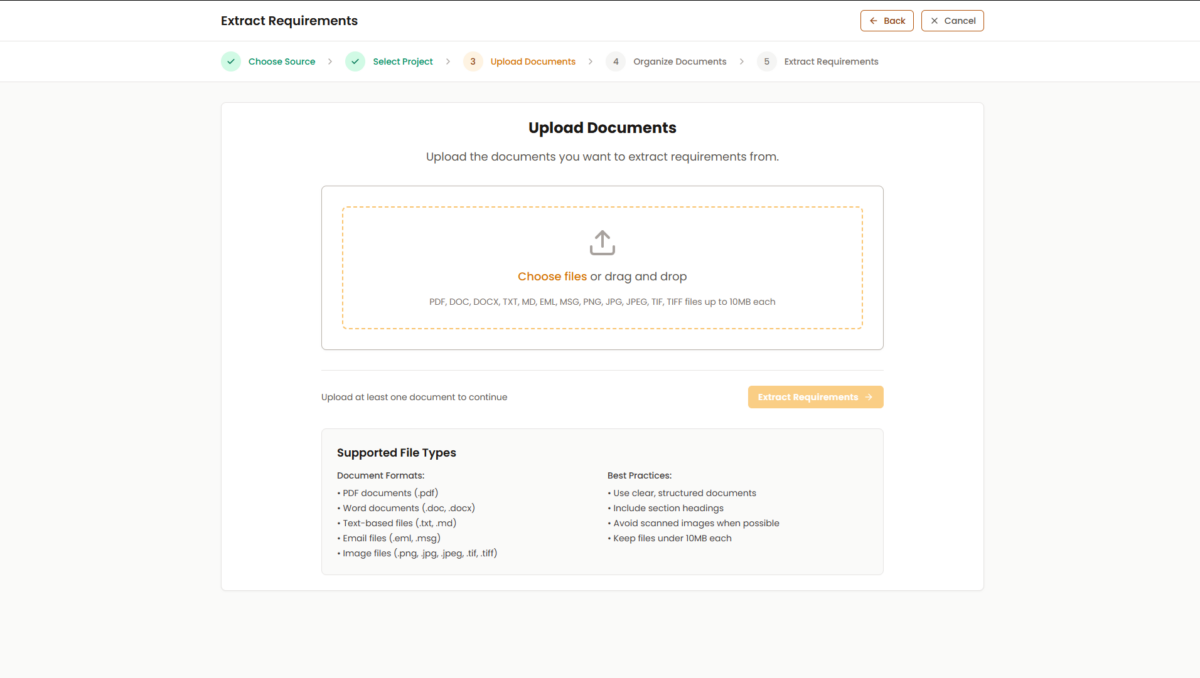Click the green checkmark beside Choose Source
The width and height of the screenshot is (1200, 678).
[x=231, y=62]
